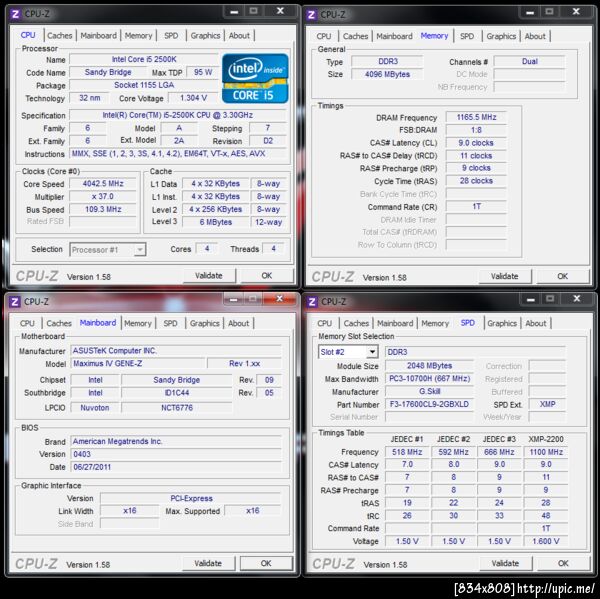Click OK in the Mainboard window
Image resolution: width=600 pixels, height=599 pixels.
[266, 563]
